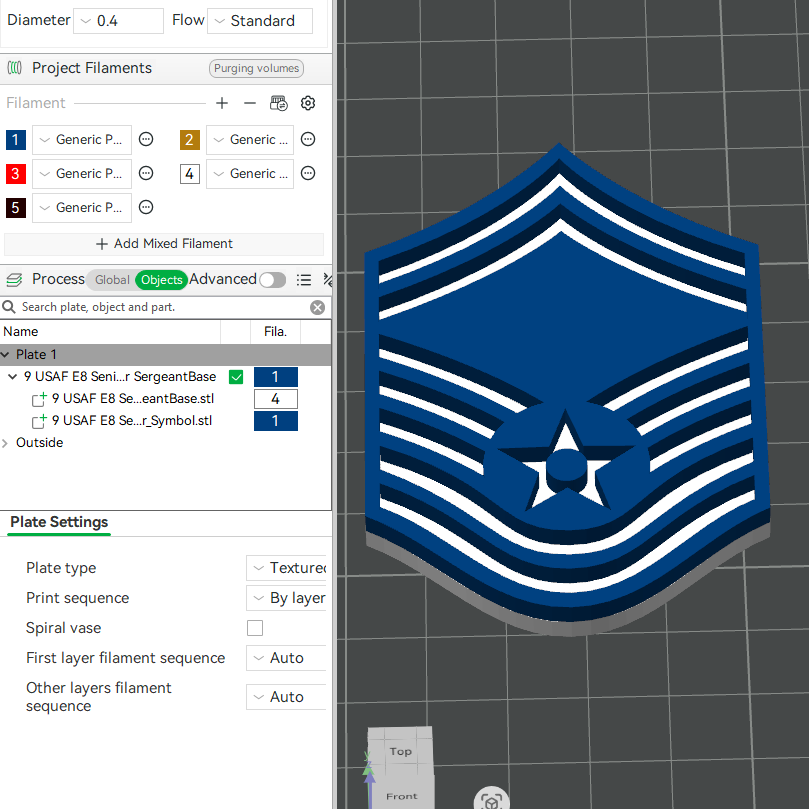Open the nozzle Diameter dropdown
This screenshot has width=809, height=809.
click(118, 21)
